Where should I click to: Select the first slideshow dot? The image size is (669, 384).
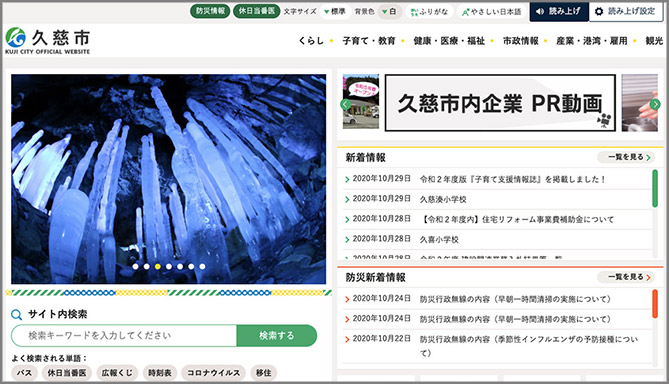coord(135,266)
